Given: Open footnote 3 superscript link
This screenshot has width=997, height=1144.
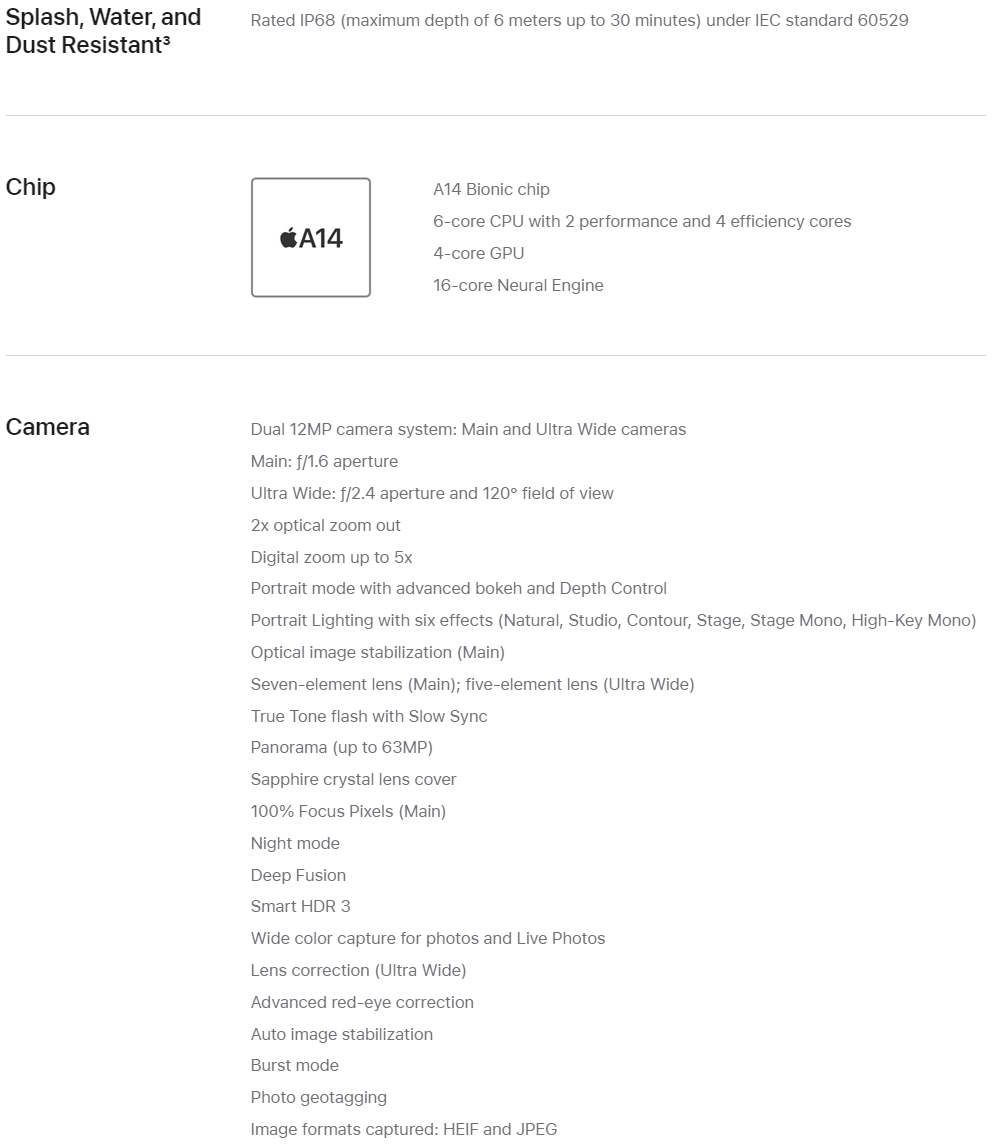Looking at the screenshot, I should [166, 39].
